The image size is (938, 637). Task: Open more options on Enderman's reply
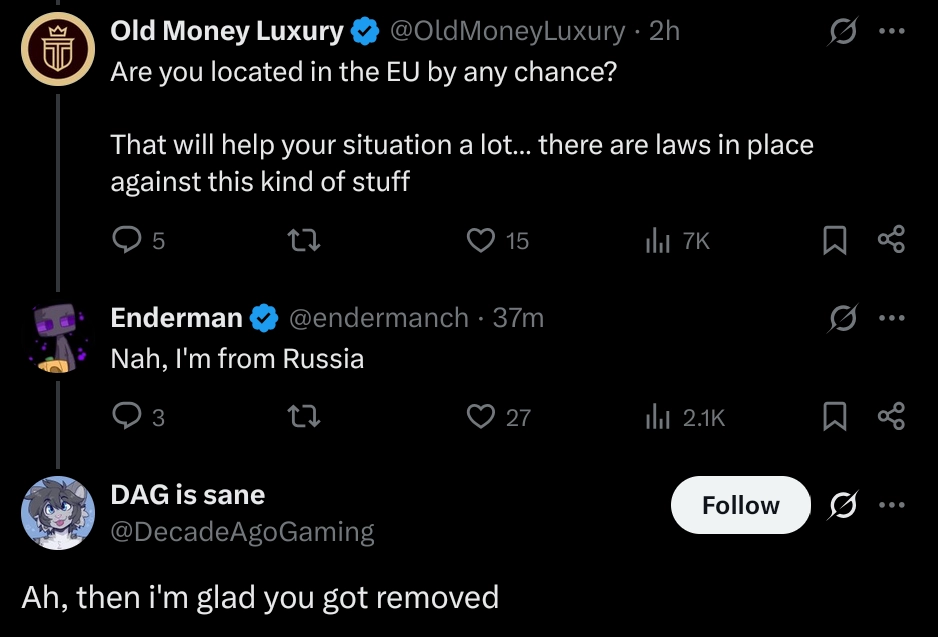[x=890, y=318]
